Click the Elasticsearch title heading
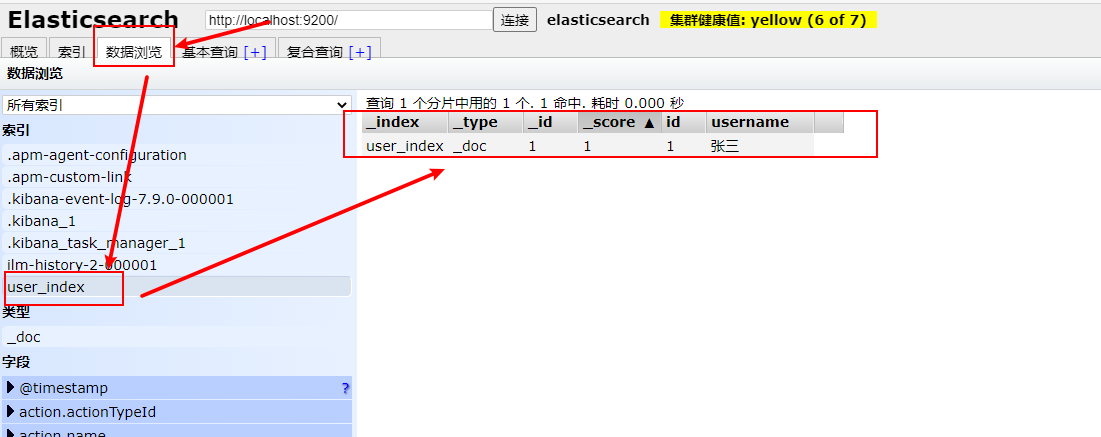This screenshot has width=1101, height=437. (93, 19)
